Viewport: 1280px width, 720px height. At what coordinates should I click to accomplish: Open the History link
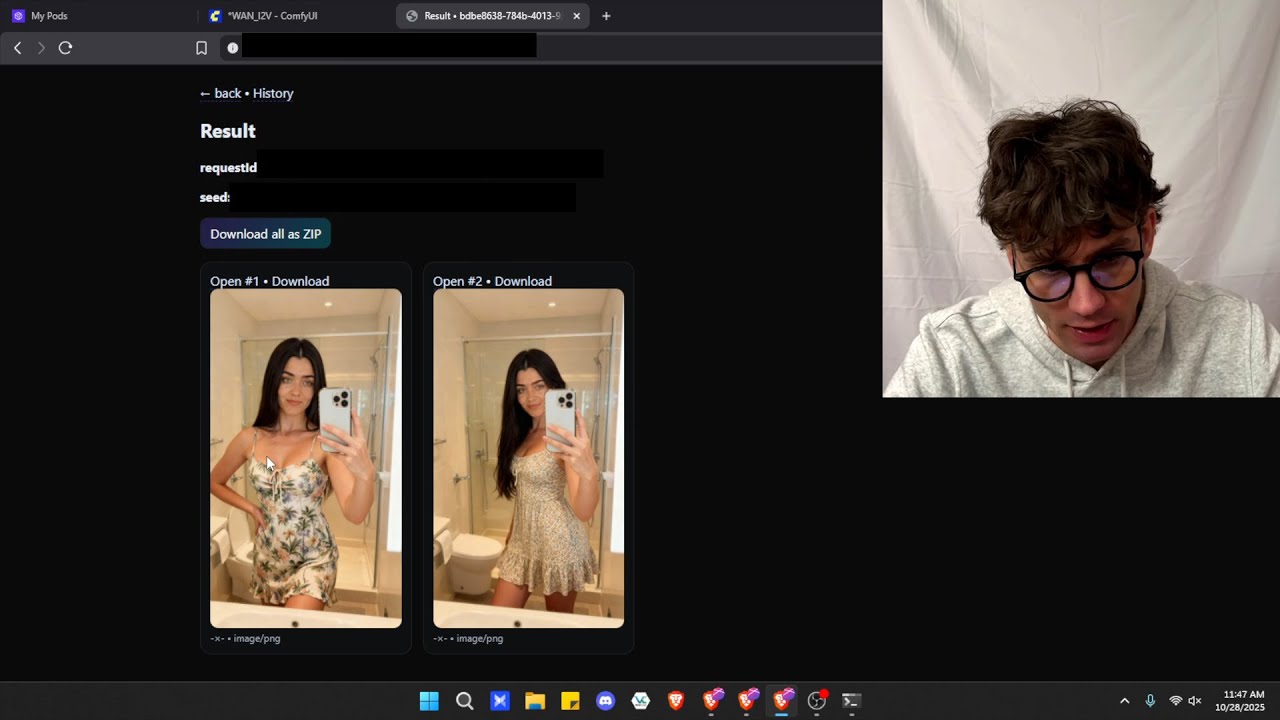point(273,93)
